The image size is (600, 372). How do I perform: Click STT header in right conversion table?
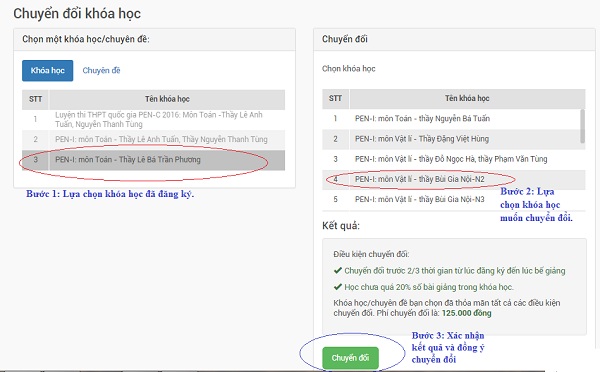(x=335, y=98)
